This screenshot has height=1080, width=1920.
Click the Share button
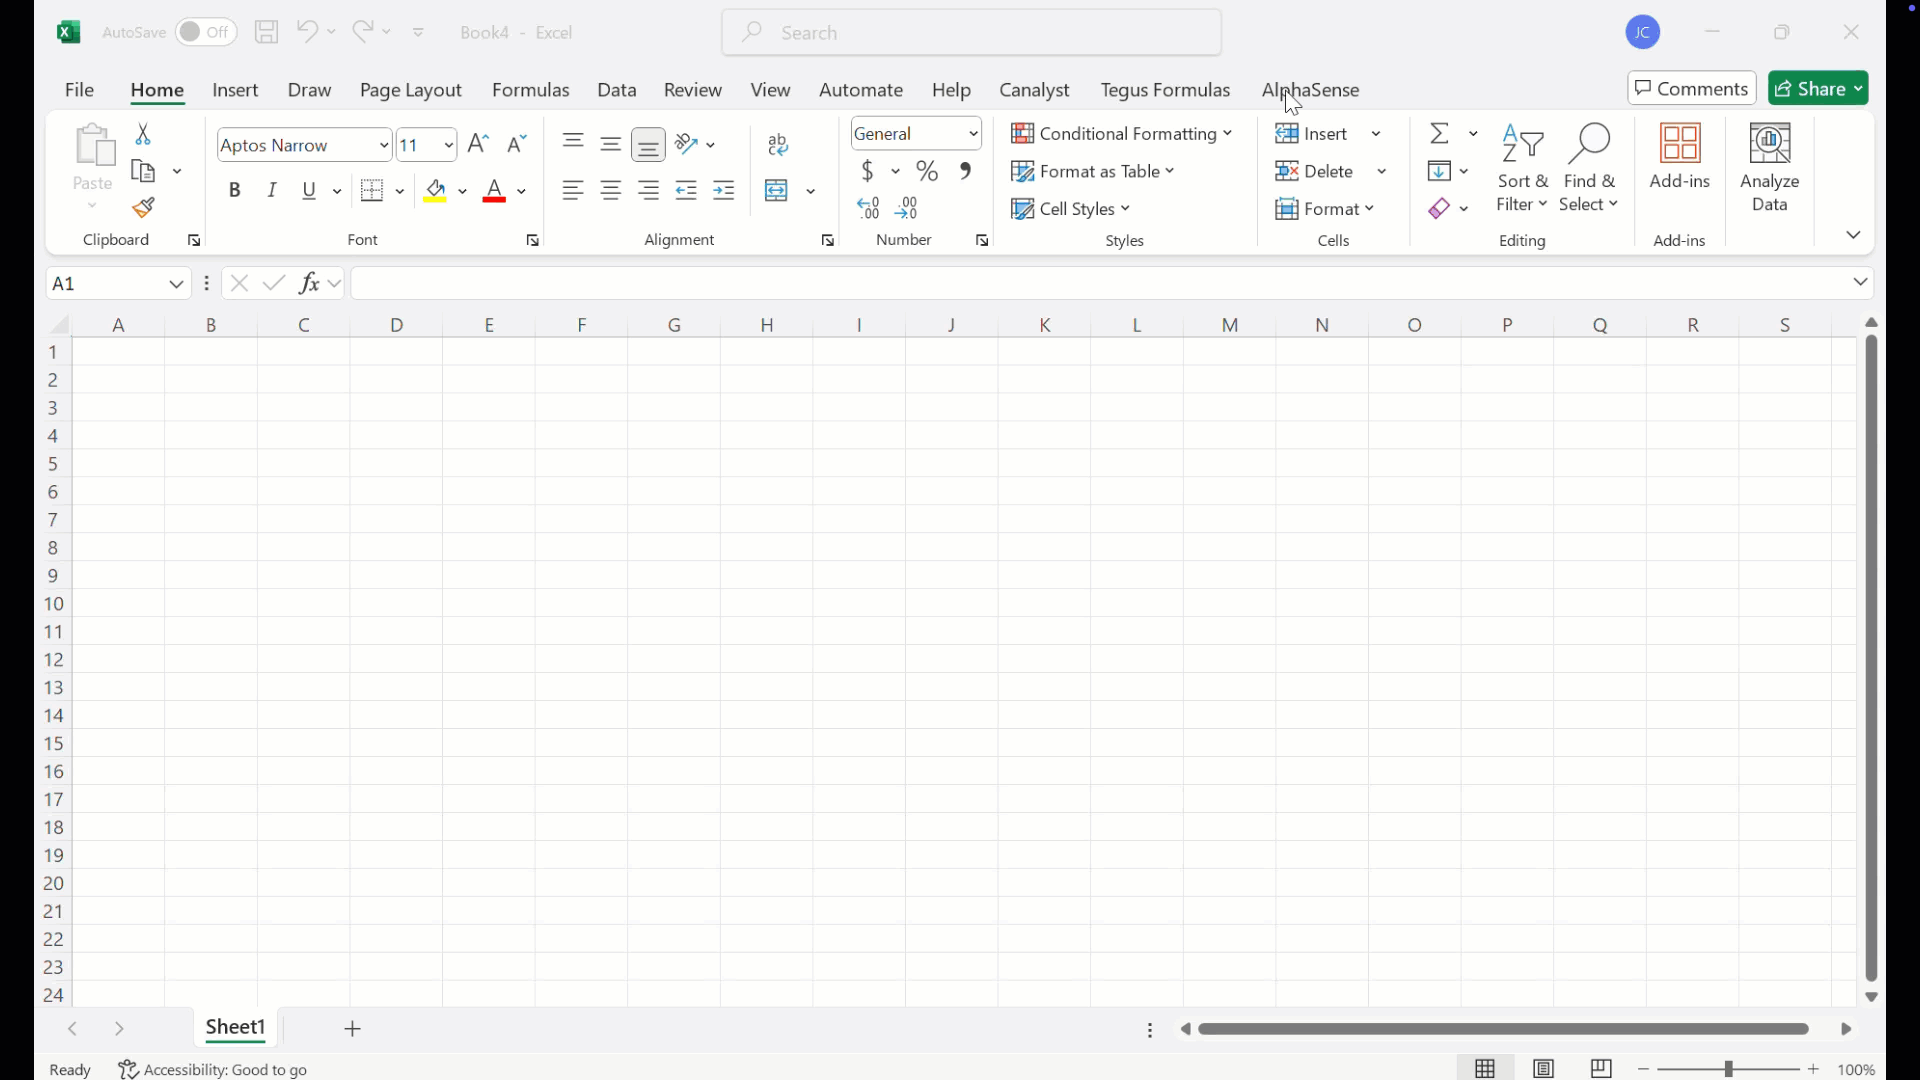click(x=1819, y=89)
